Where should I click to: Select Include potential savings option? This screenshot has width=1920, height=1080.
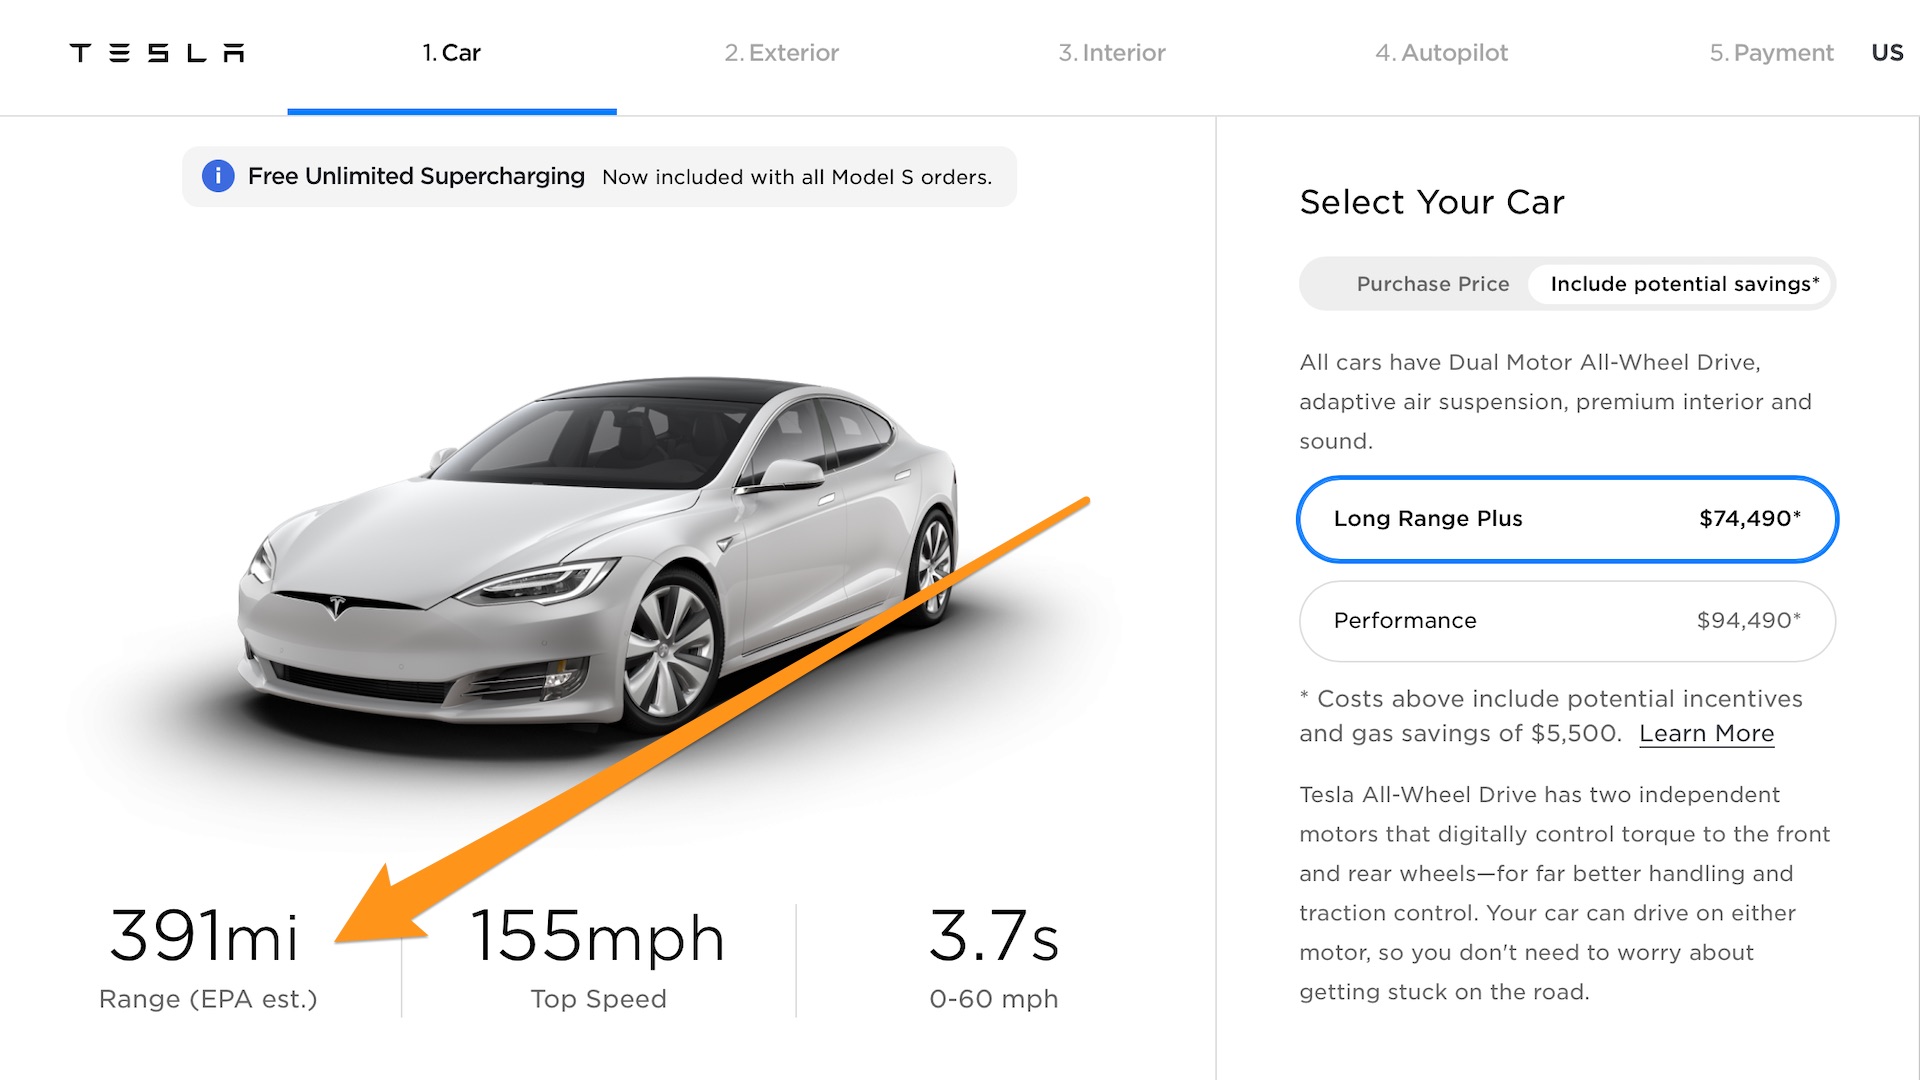[x=1684, y=284]
